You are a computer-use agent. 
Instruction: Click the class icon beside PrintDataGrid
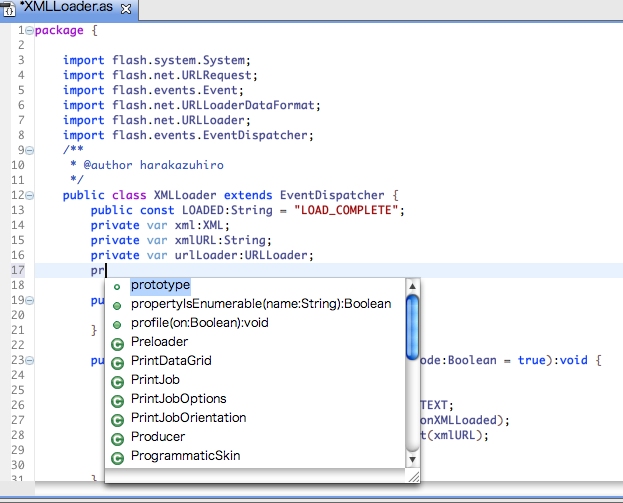117,363
